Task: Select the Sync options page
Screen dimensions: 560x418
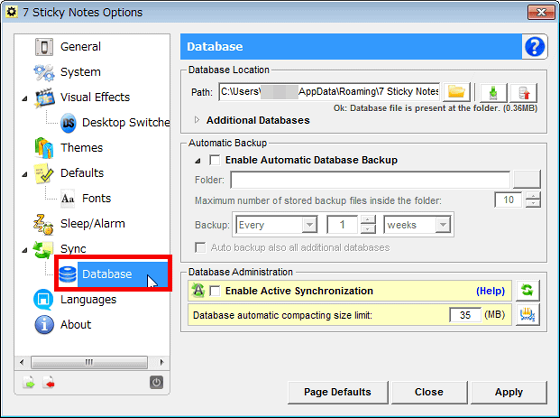Action: tap(73, 249)
